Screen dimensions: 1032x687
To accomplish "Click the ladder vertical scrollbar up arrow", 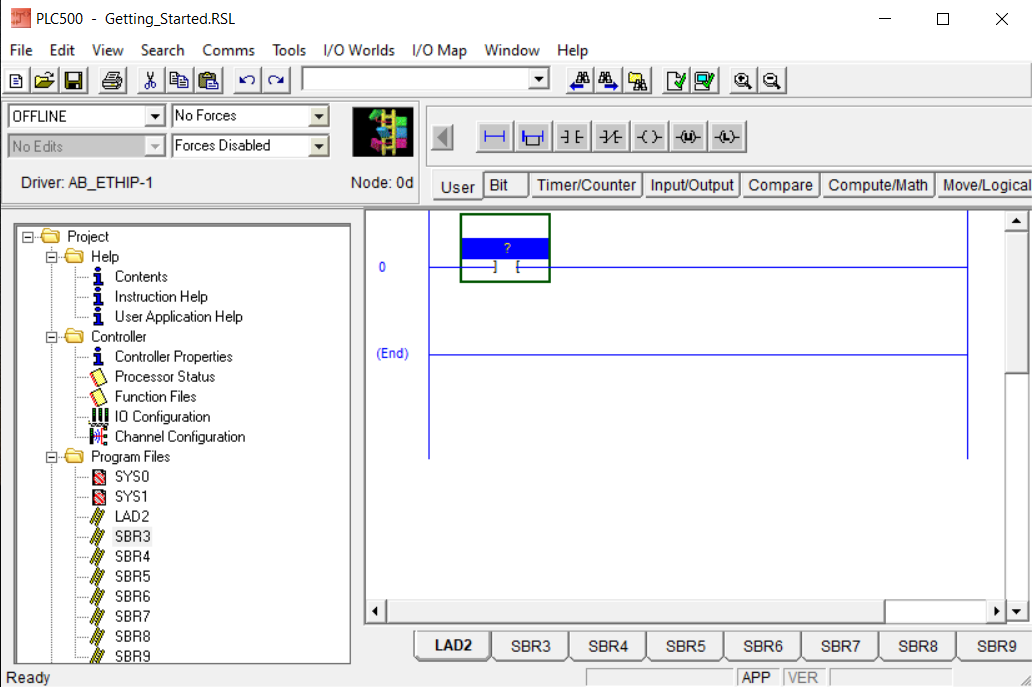I will (x=1016, y=221).
